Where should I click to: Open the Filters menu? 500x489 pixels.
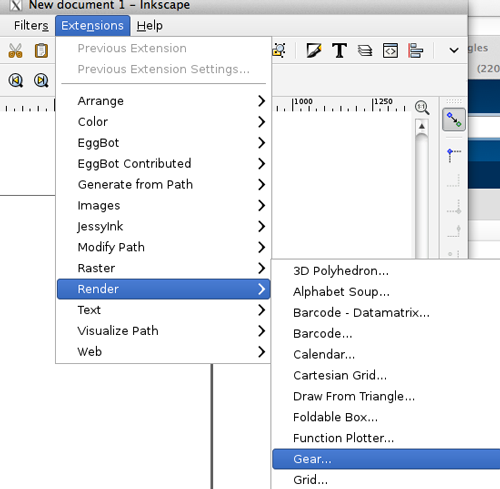(31, 26)
